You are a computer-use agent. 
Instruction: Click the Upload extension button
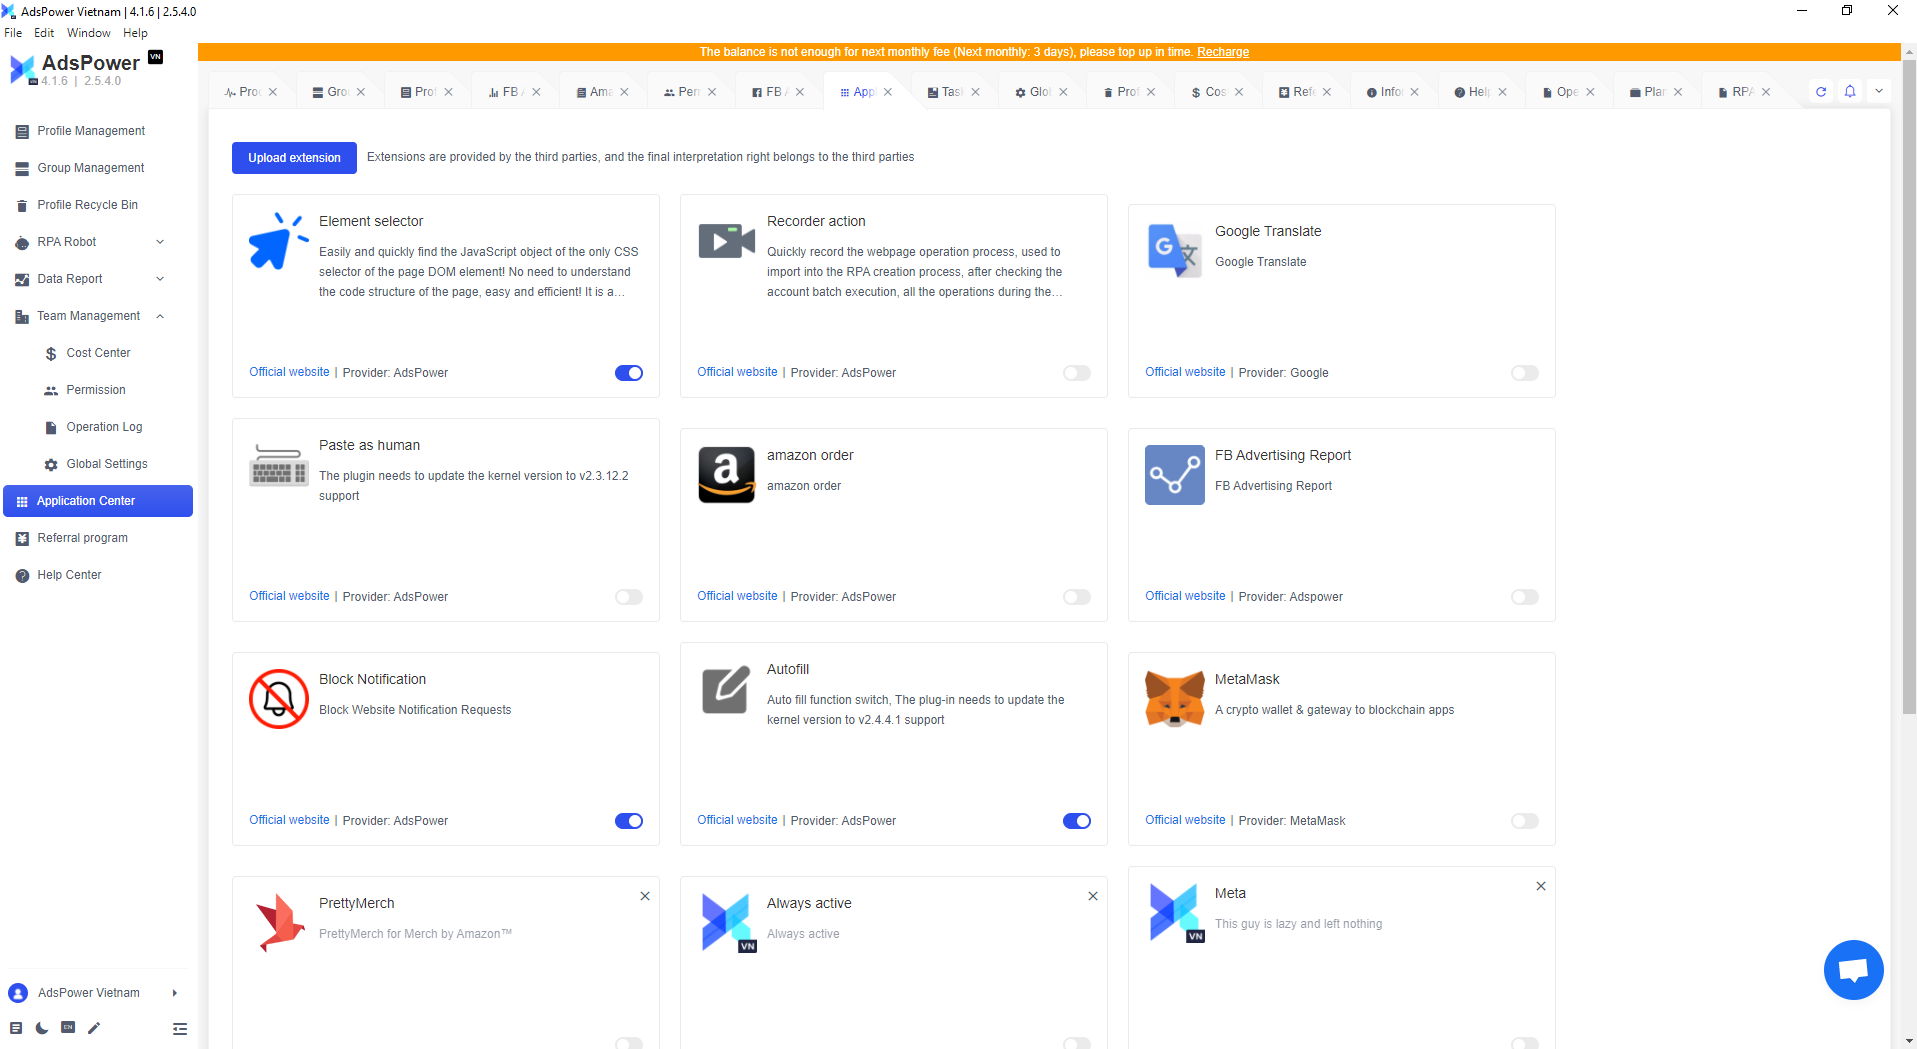pos(294,157)
